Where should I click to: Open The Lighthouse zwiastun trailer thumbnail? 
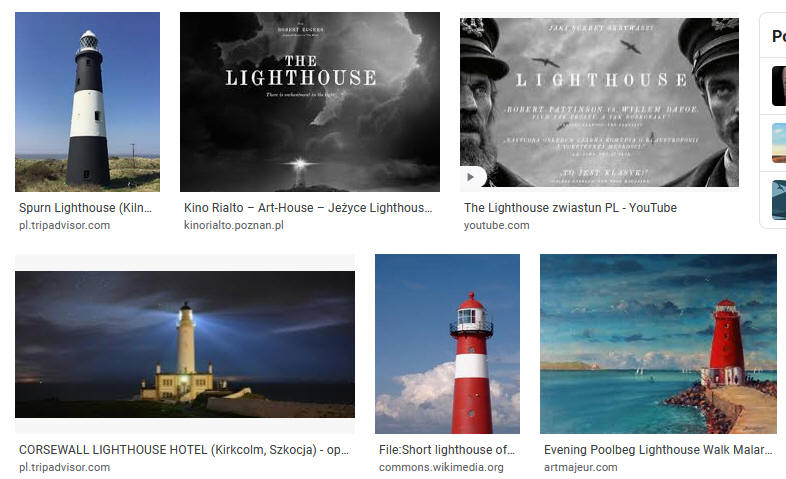599,102
